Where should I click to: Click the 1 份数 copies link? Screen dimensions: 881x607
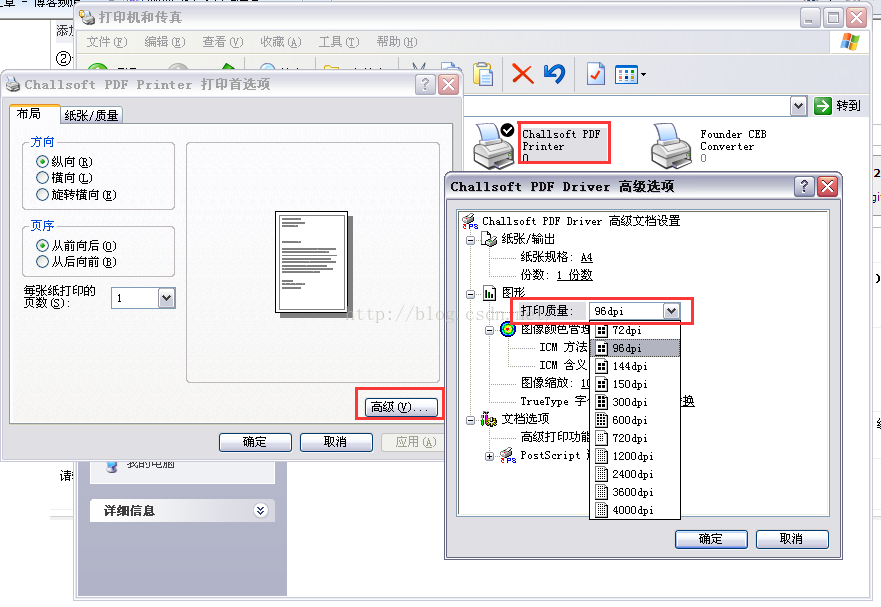click(x=575, y=275)
